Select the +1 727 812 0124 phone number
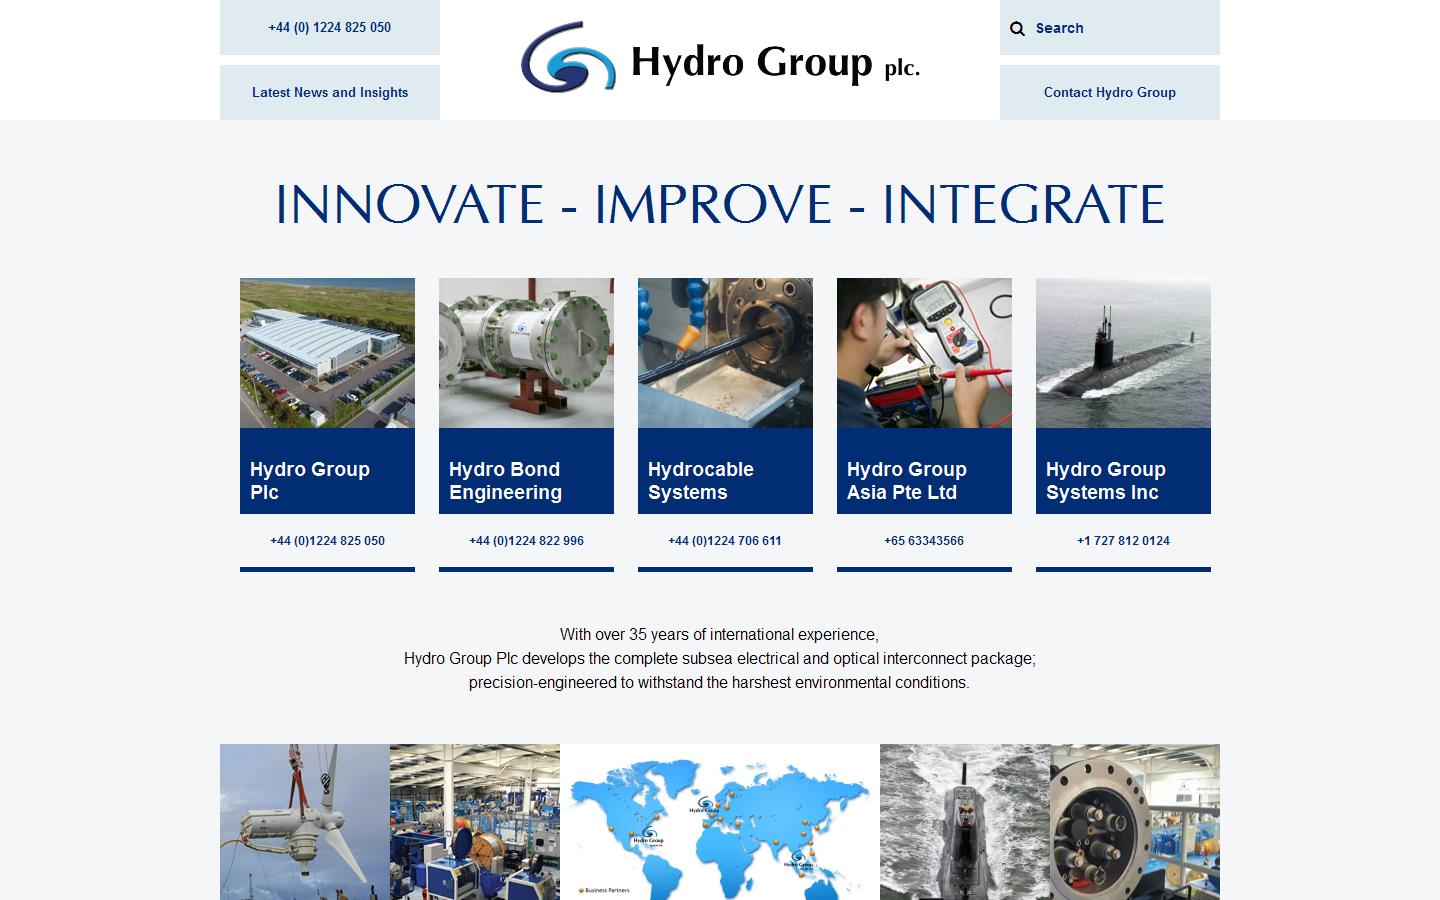 tap(1122, 540)
